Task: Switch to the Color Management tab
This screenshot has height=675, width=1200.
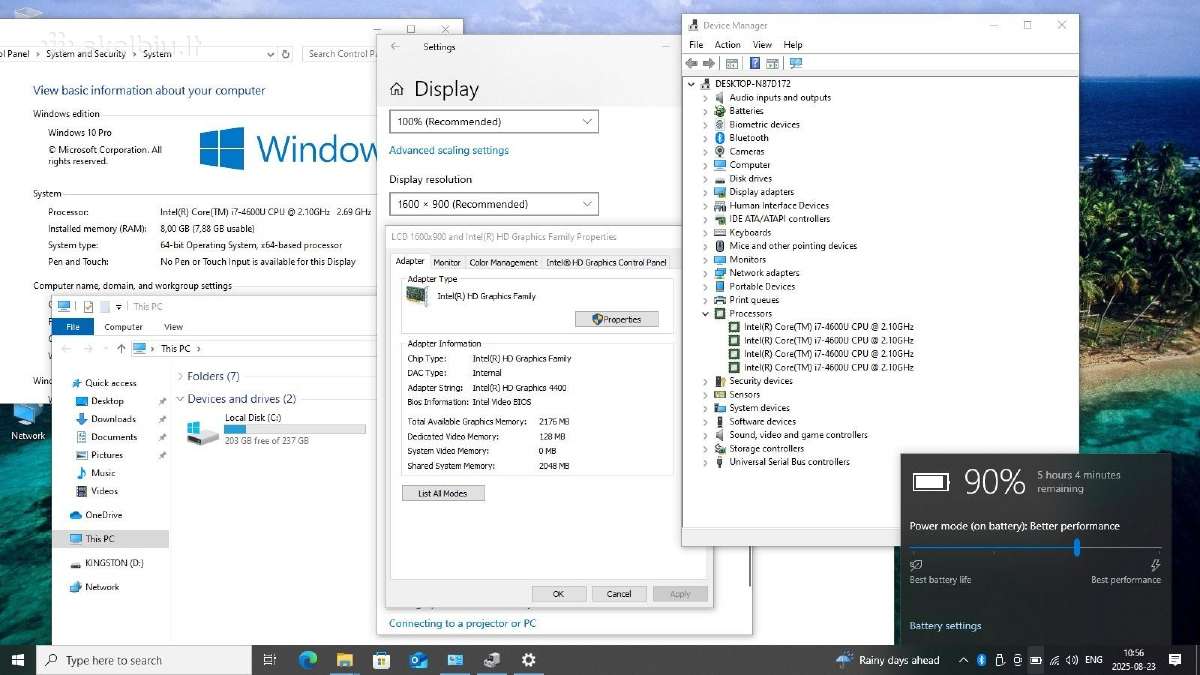Action: [503, 262]
